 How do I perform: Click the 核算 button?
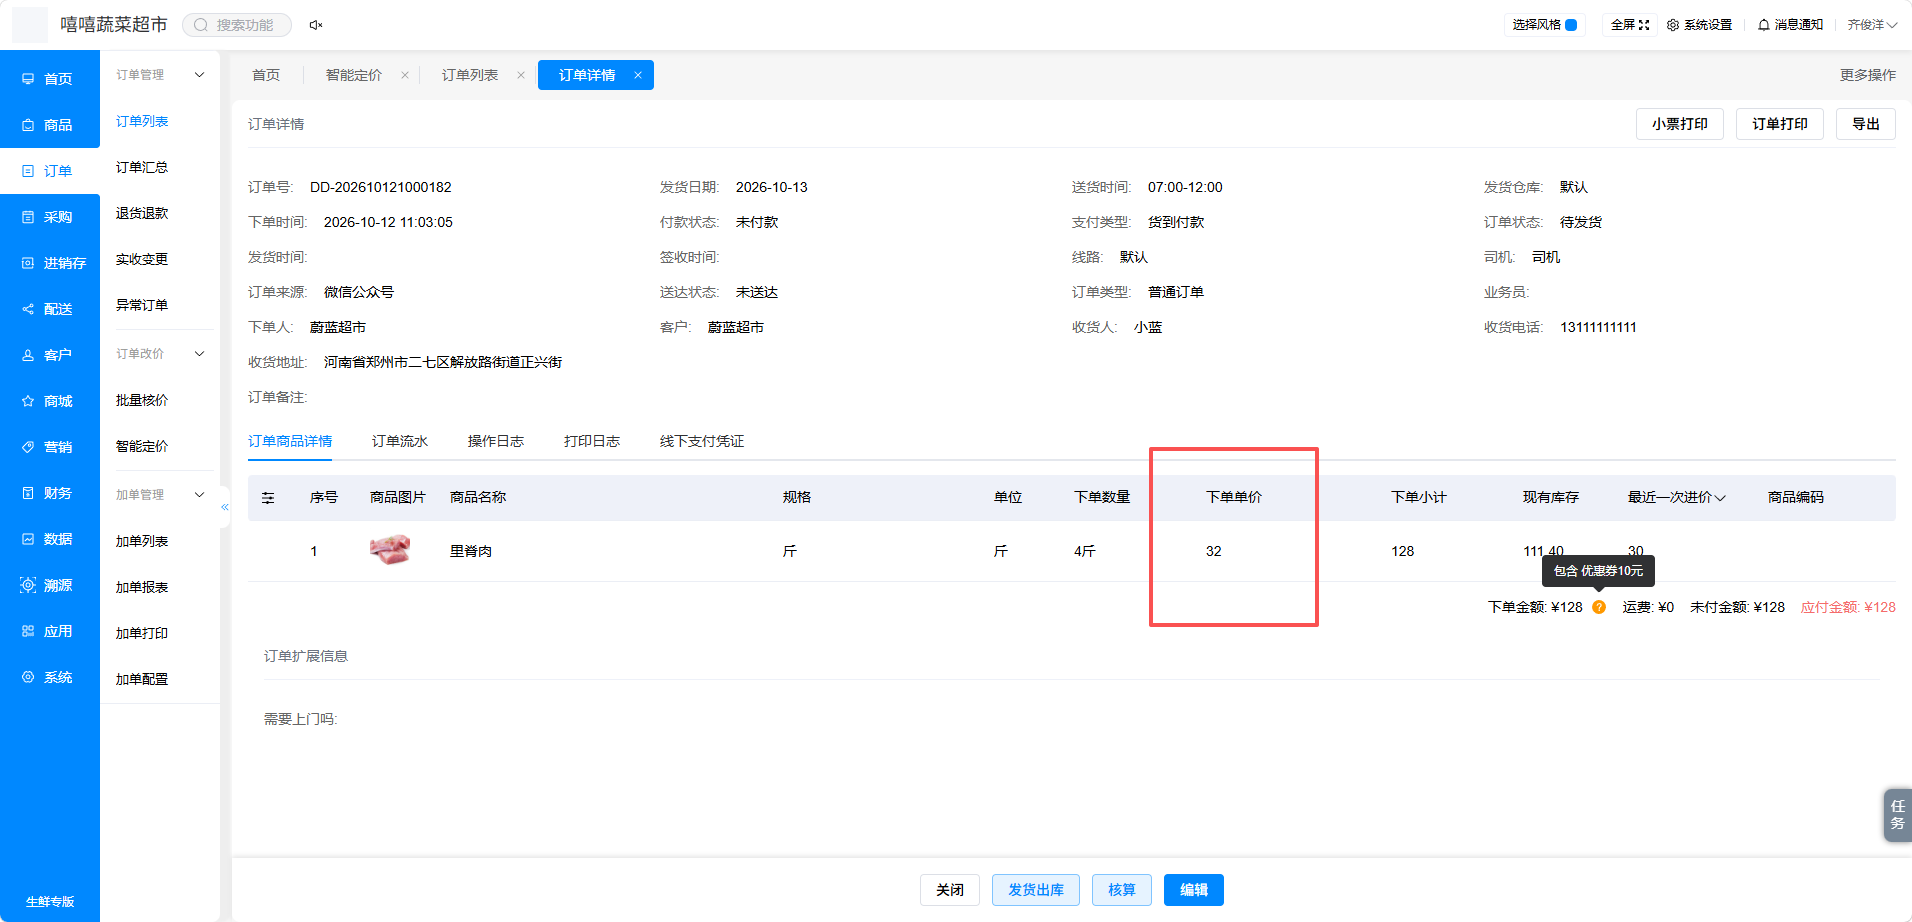1122,890
